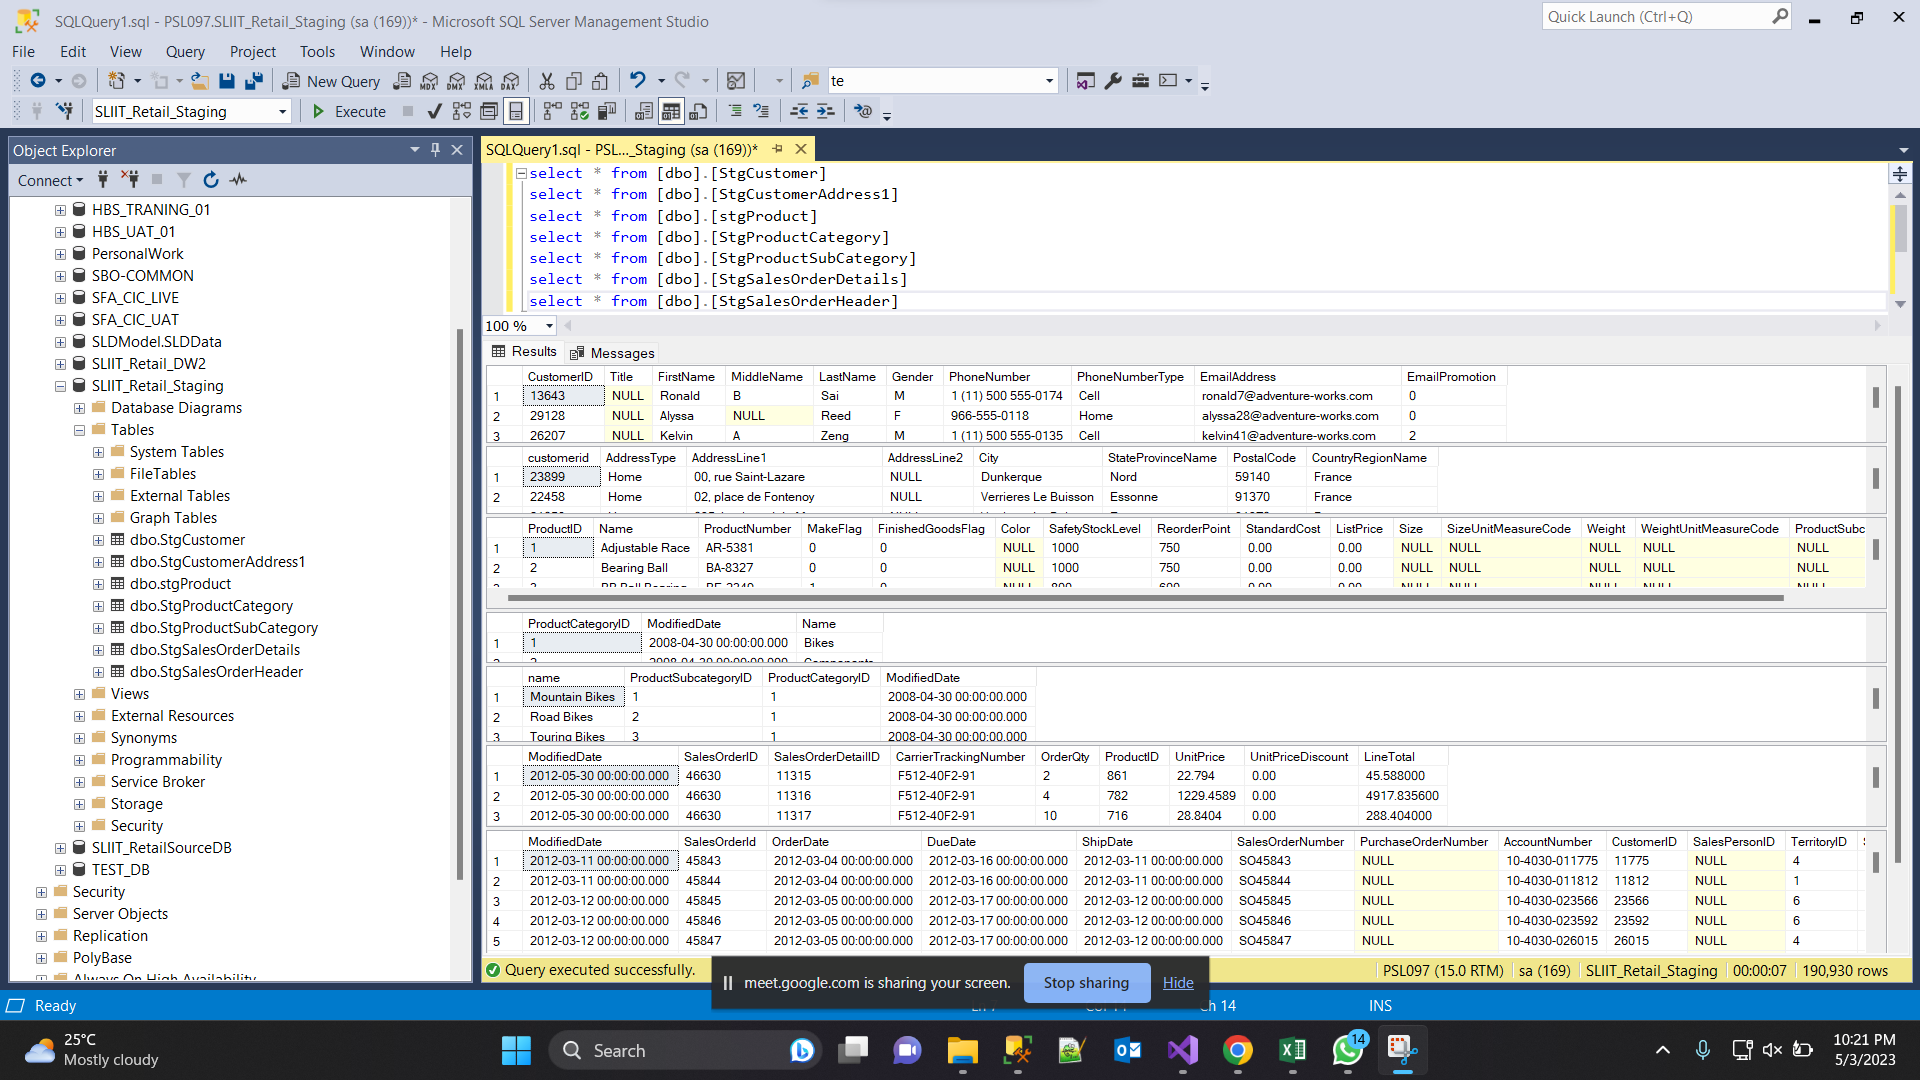1920x1080 pixels.
Task: Collapse the SLIIT_Retail_Staging database node
Action: tap(60, 385)
